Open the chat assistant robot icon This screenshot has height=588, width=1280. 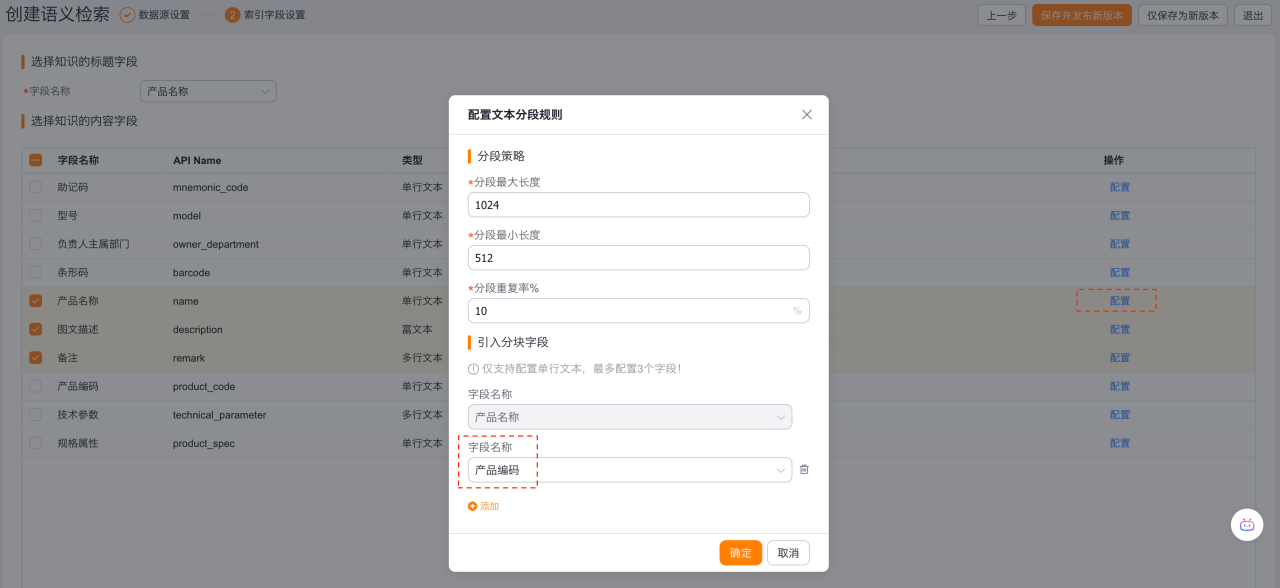tap(1247, 525)
